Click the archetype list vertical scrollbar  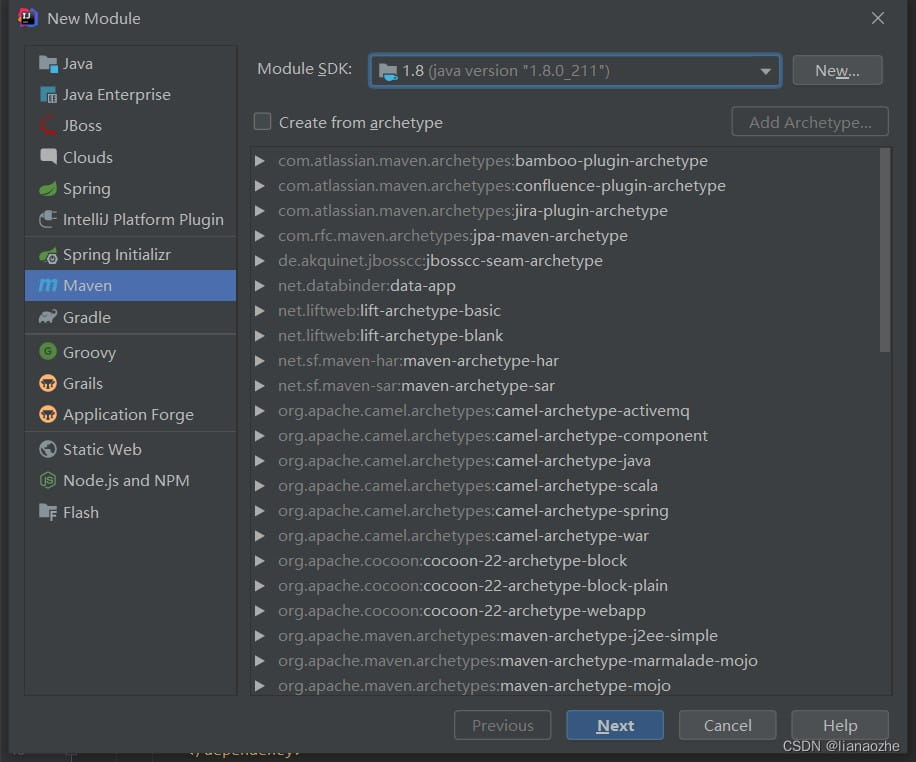point(884,250)
